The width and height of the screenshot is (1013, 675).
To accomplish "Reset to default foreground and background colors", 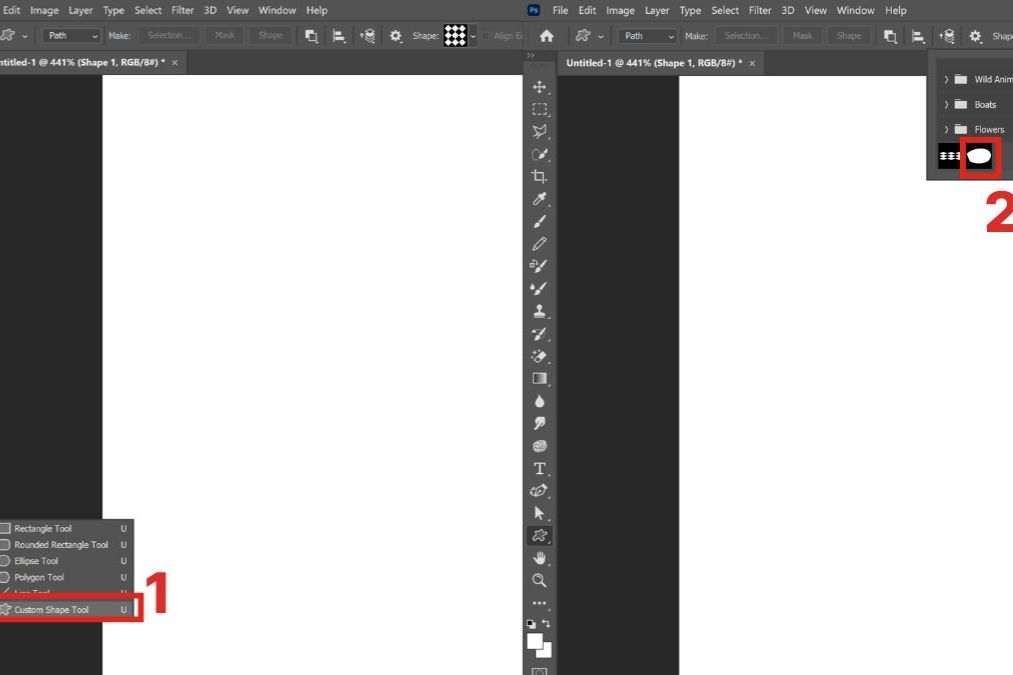I will [x=532, y=624].
